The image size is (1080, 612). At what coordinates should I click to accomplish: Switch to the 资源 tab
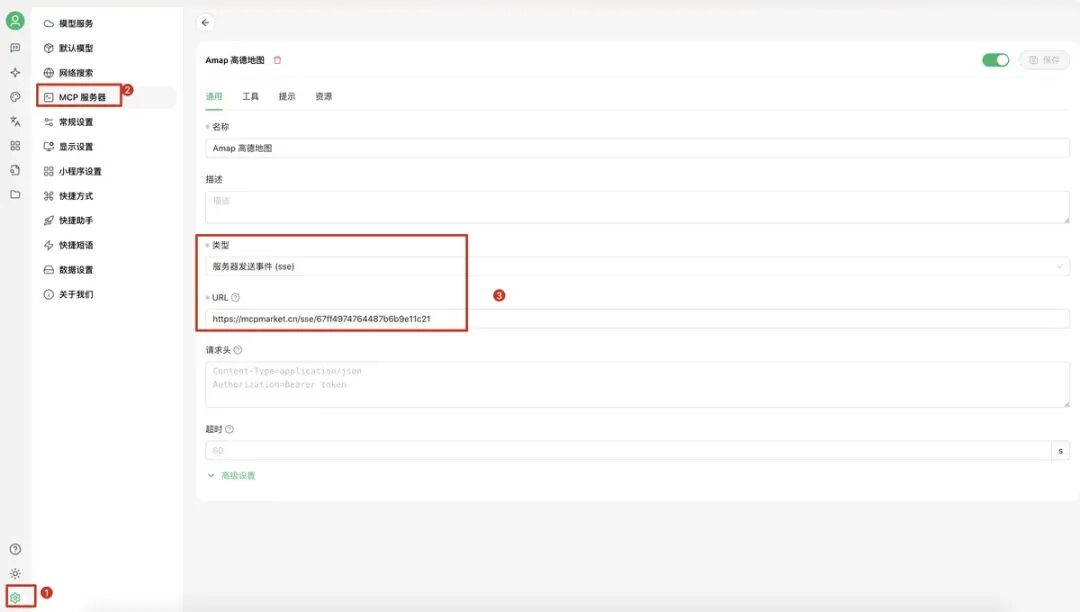(x=324, y=96)
